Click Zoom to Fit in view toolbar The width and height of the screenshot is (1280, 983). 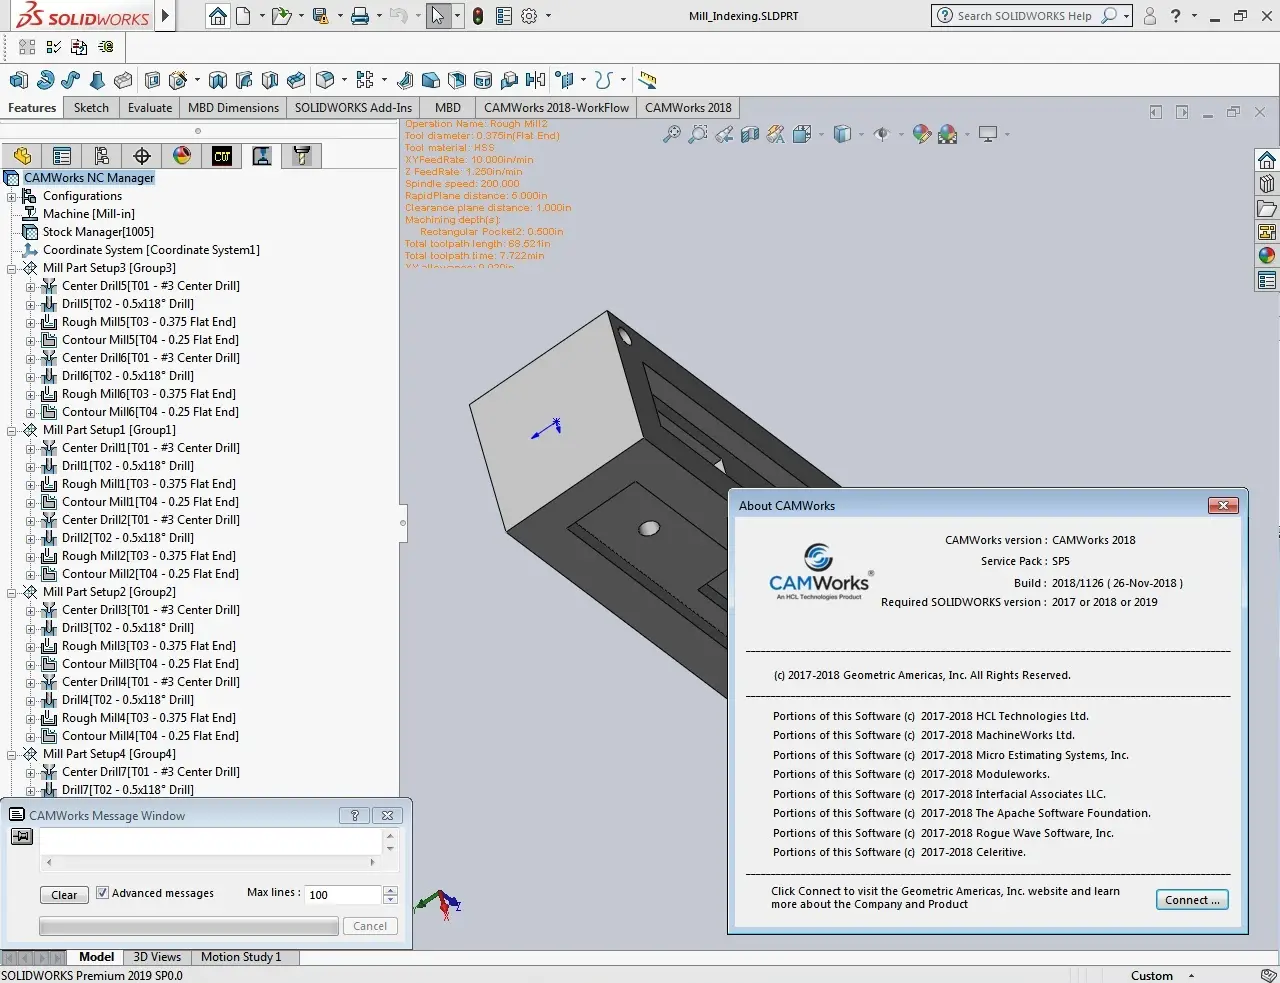[672, 134]
